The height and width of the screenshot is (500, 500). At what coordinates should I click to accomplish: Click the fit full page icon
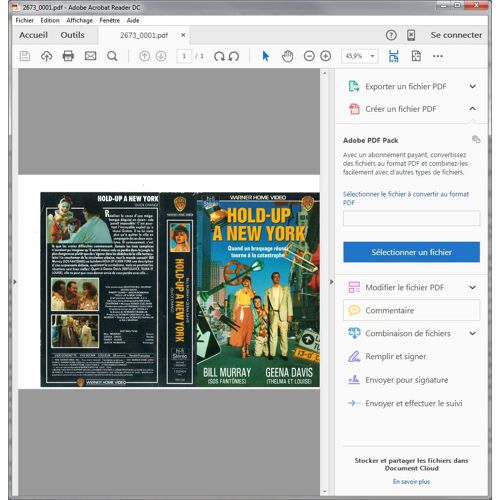click(x=416, y=56)
